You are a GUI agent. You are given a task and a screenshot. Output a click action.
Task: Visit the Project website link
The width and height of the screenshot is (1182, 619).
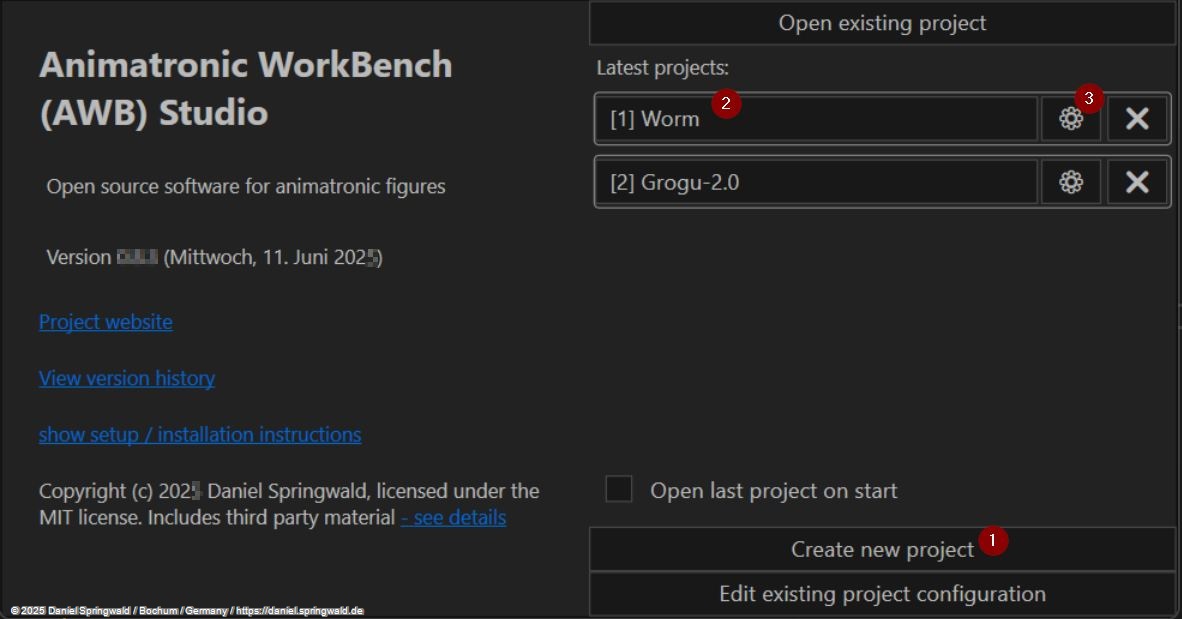pos(105,322)
